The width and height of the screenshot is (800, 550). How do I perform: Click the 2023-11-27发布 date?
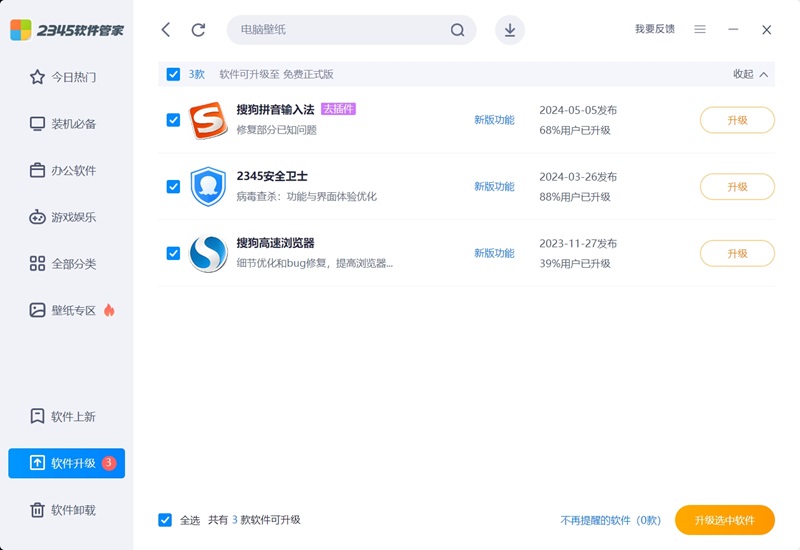coord(578,243)
